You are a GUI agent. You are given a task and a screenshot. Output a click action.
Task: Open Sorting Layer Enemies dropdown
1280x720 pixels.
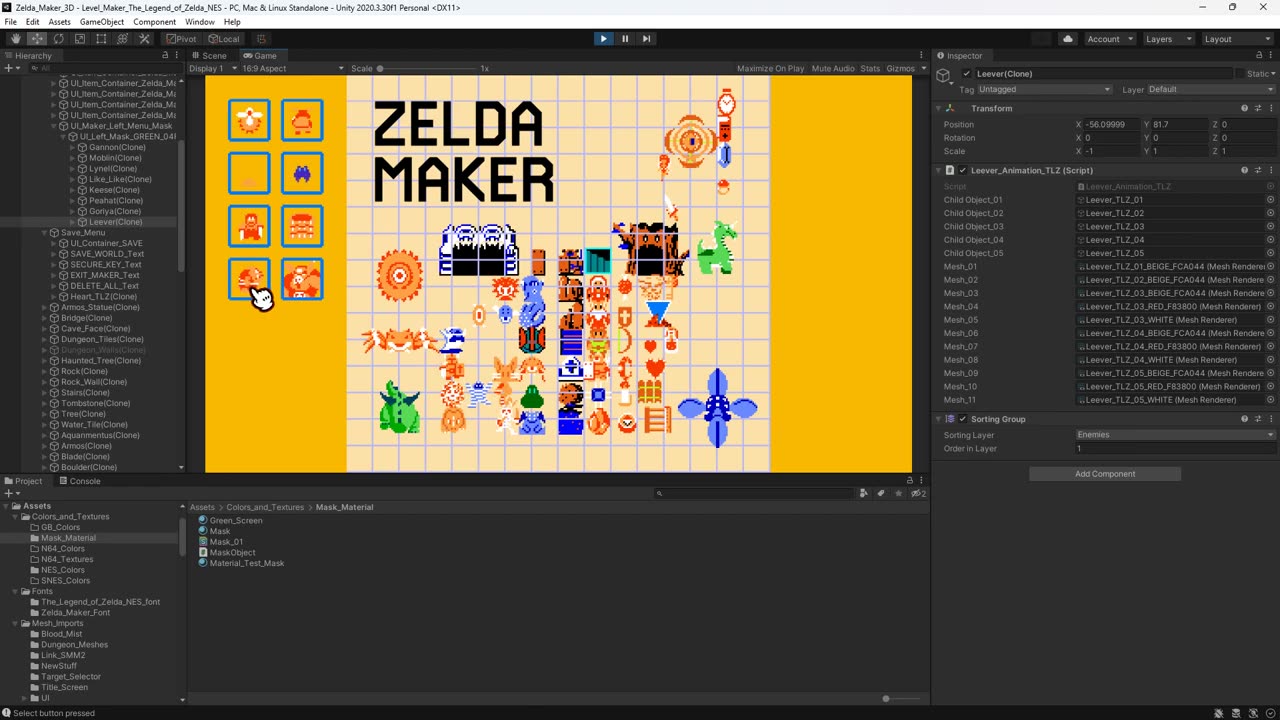[1175, 435]
